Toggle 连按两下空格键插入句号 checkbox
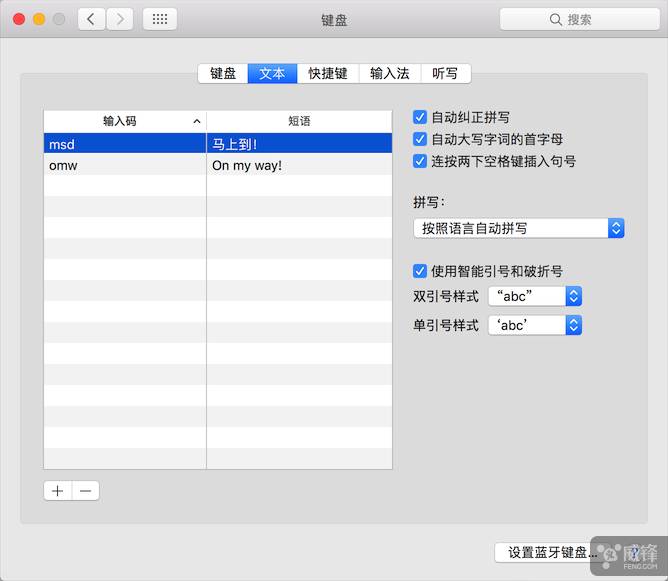This screenshot has width=668, height=581. 420,161
